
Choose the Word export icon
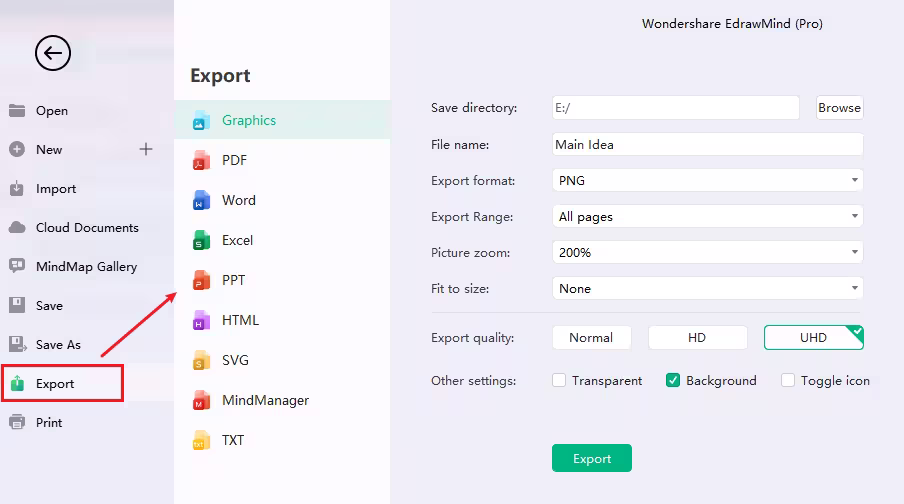pyautogui.click(x=201, y=200)
